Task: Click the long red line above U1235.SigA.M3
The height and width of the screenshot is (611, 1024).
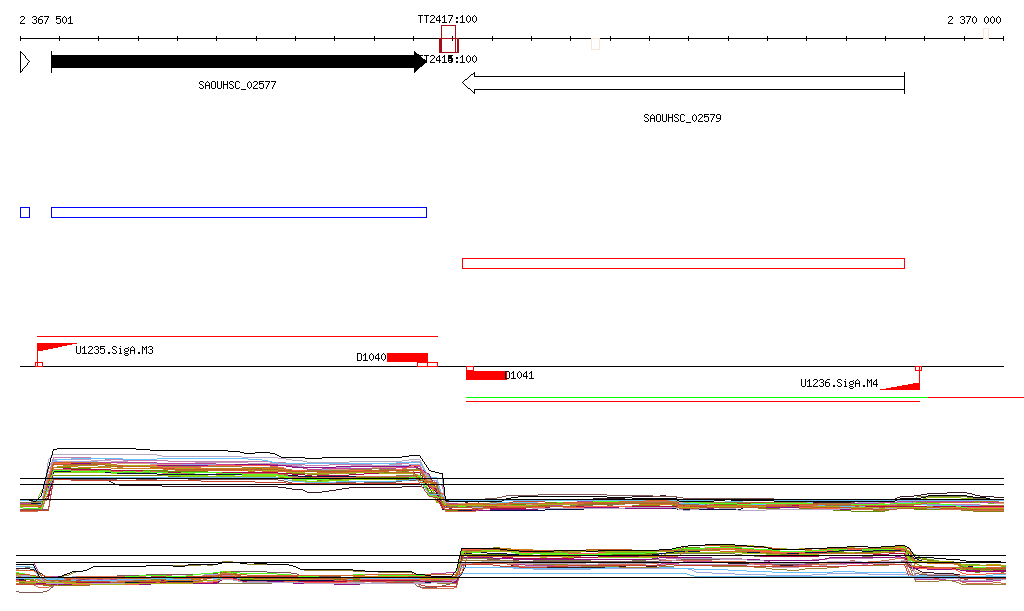Action: point(237,337)
